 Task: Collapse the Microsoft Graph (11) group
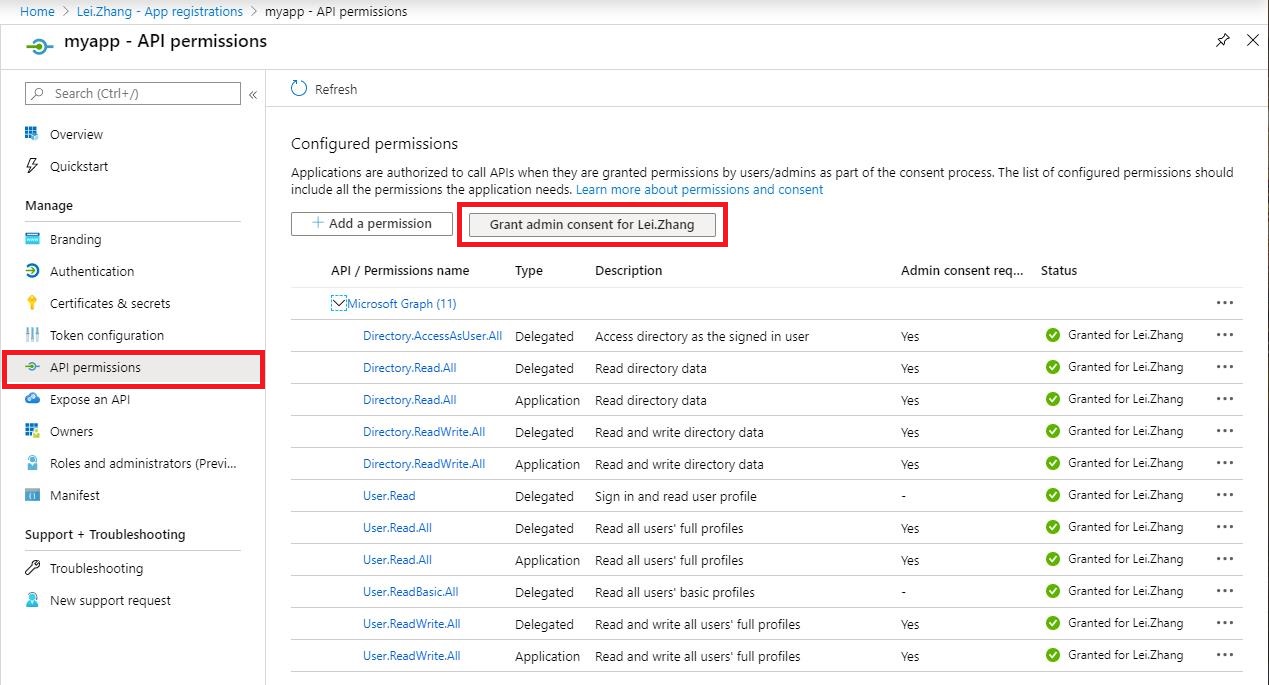(x=338, y=303)
